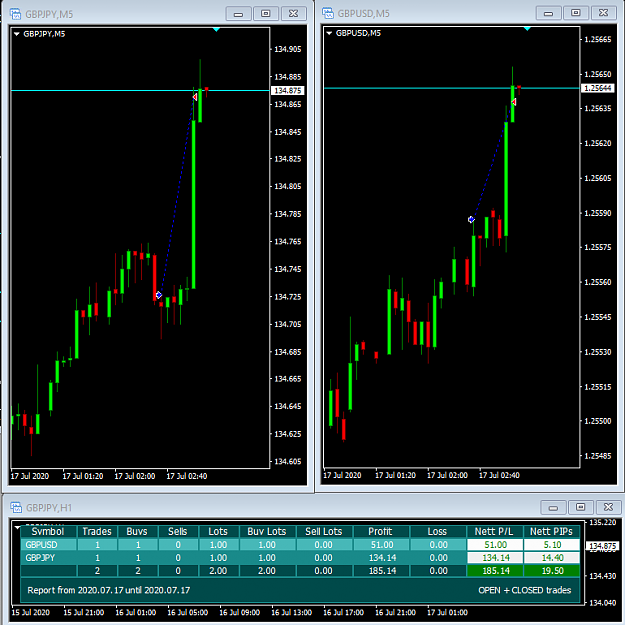Image resolution: width=625 pixels, height=625 pixels.
Task: Maximize the GBPJPY,M5 chart window
Action: tap(266, 14)
